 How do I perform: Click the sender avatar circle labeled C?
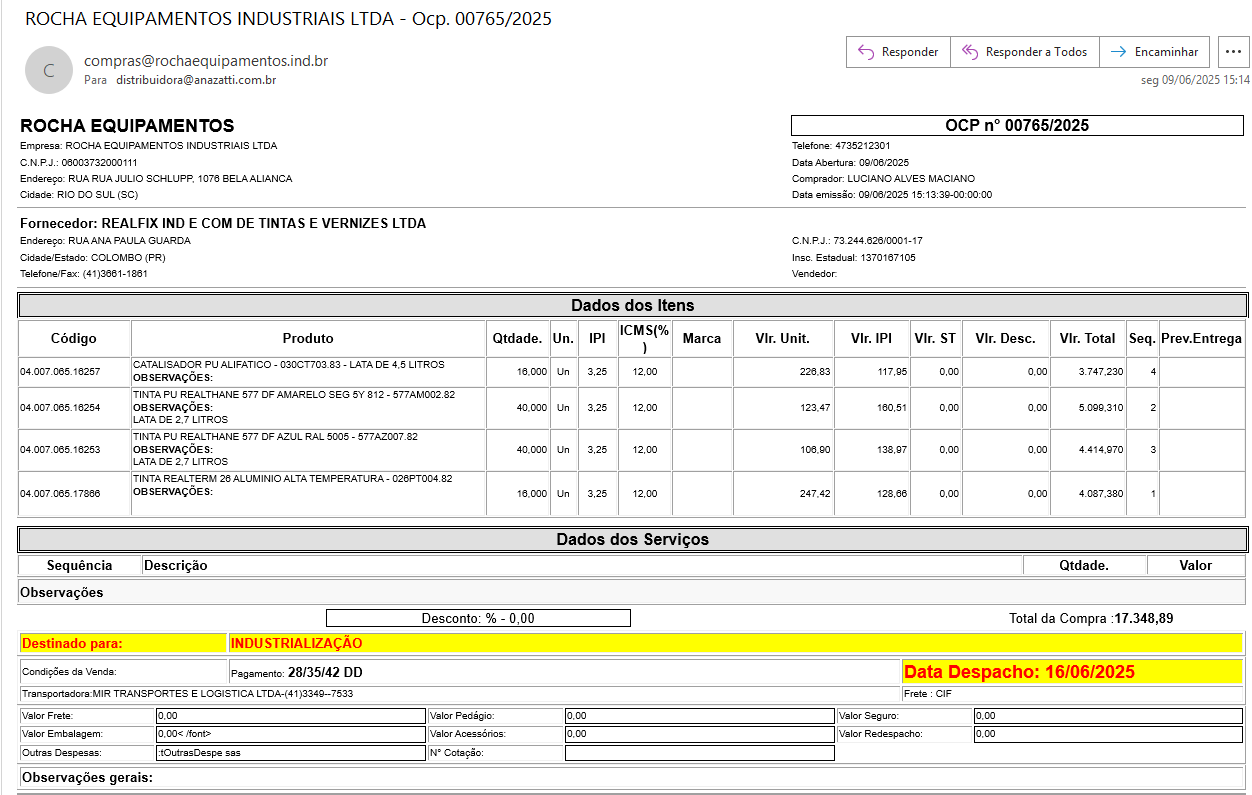click(x=49, y=71)
